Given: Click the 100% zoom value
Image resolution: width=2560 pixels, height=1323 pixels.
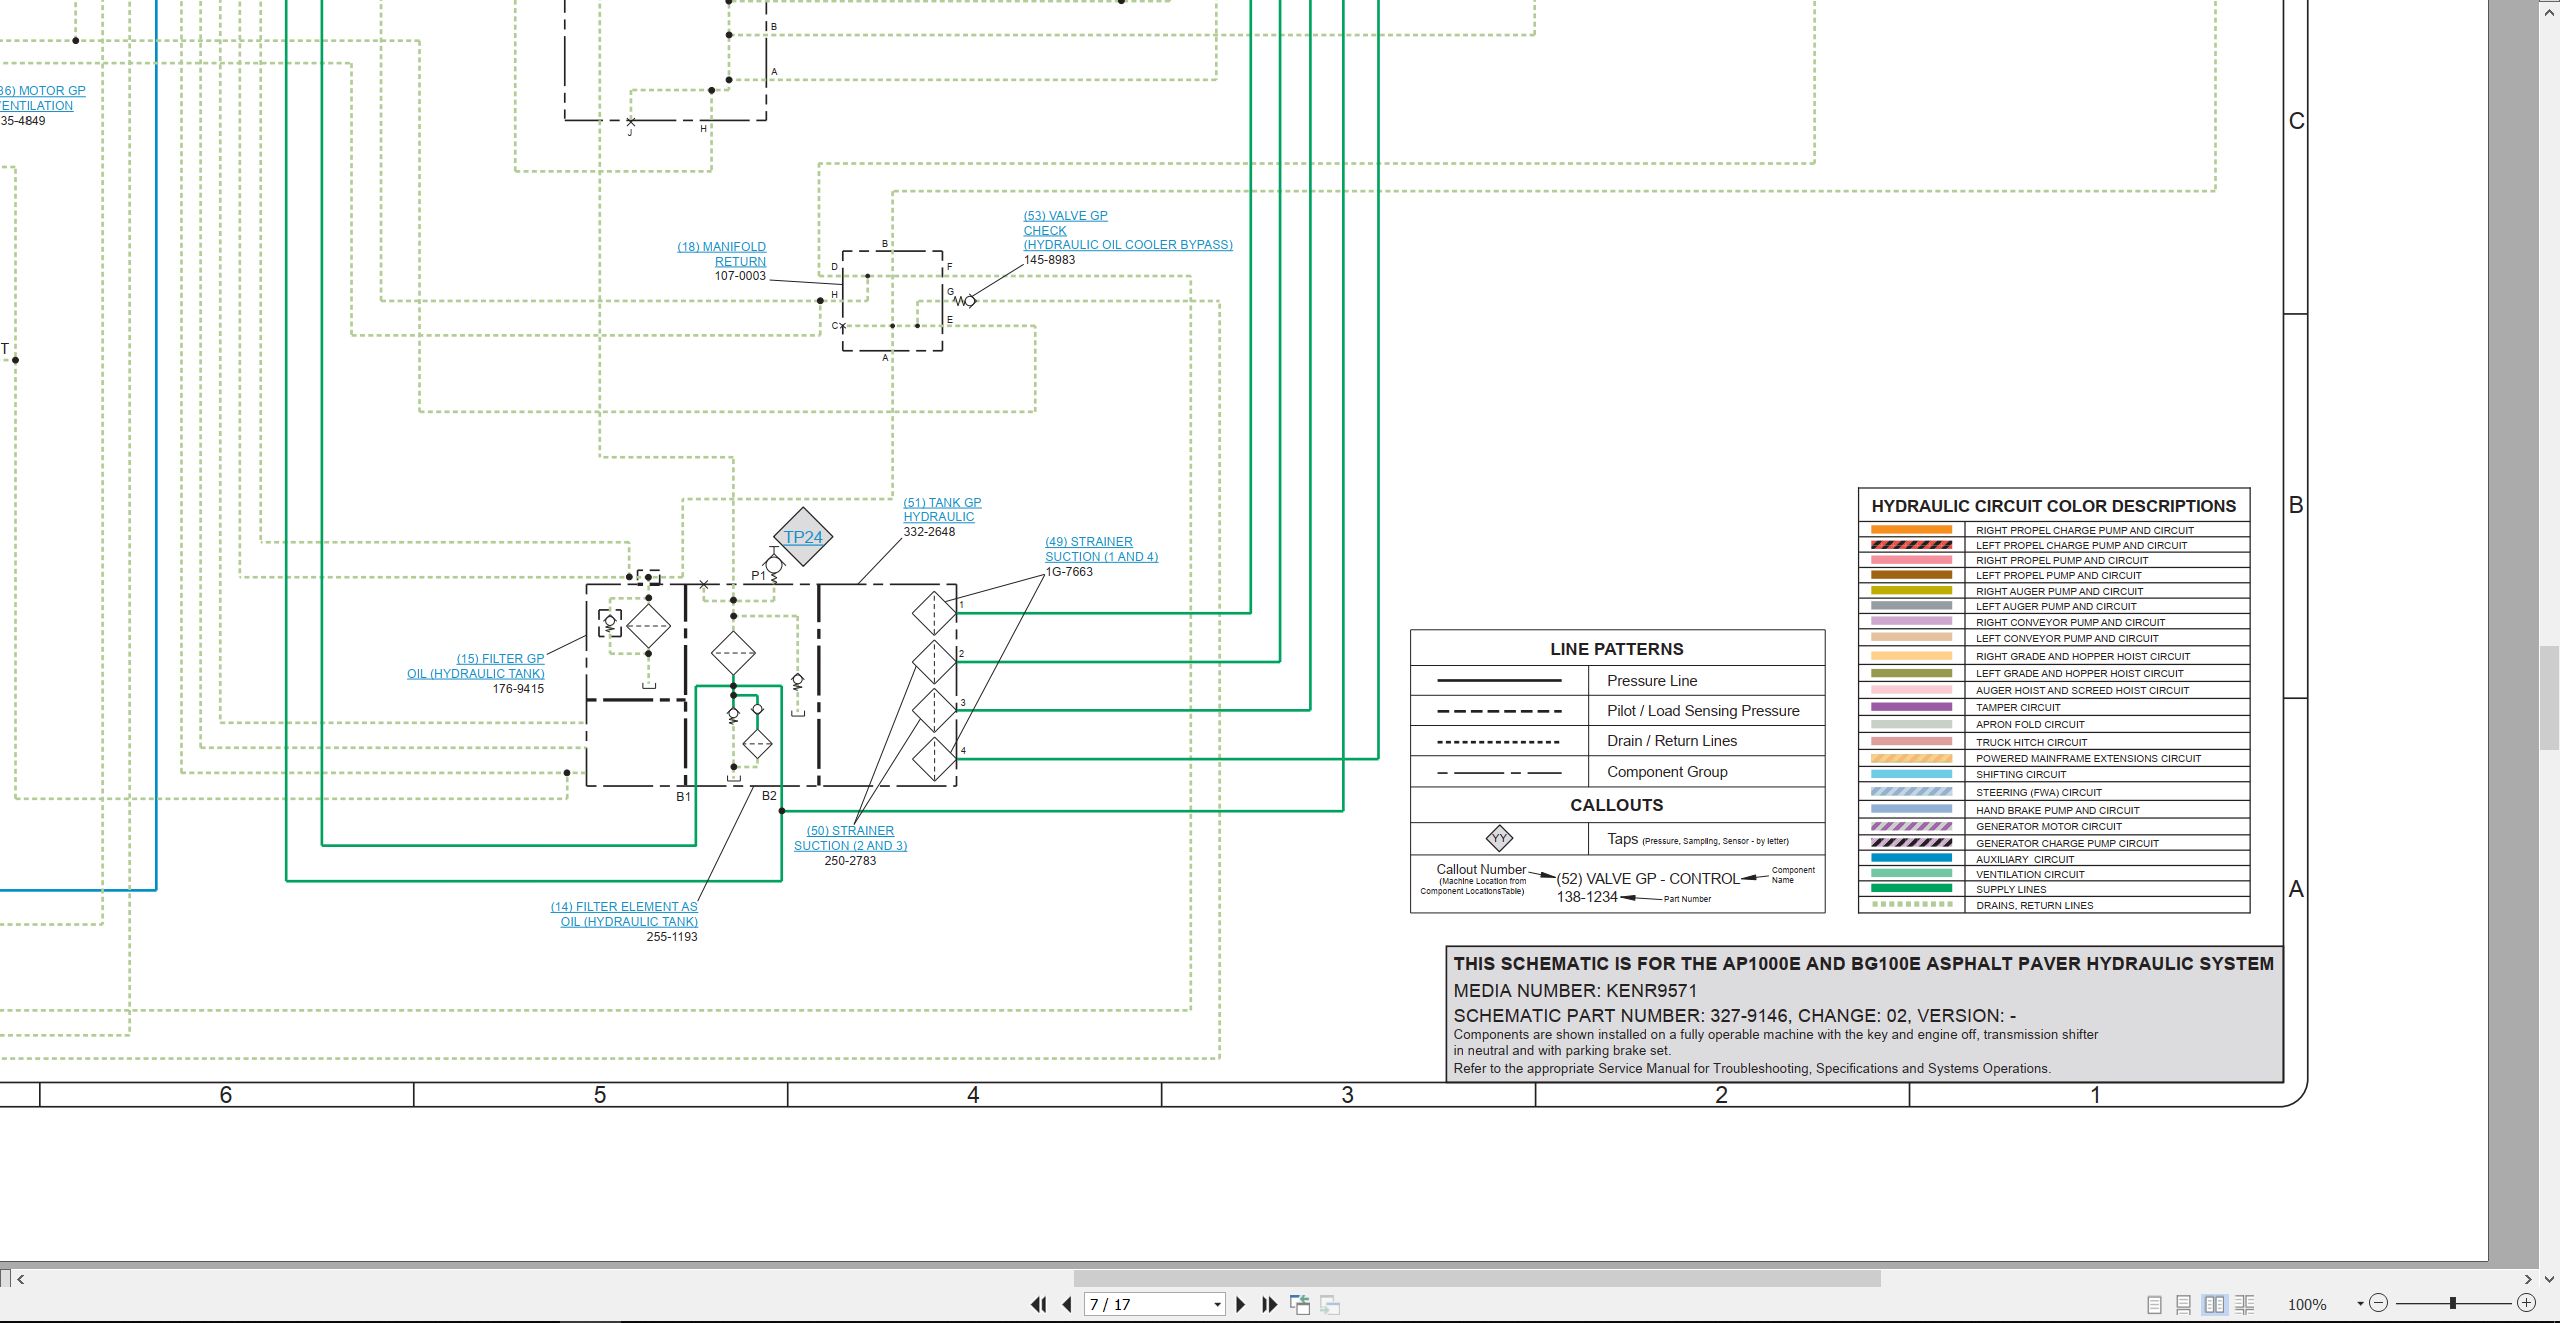Looking at the screenshot, I should (2307, 1304).
